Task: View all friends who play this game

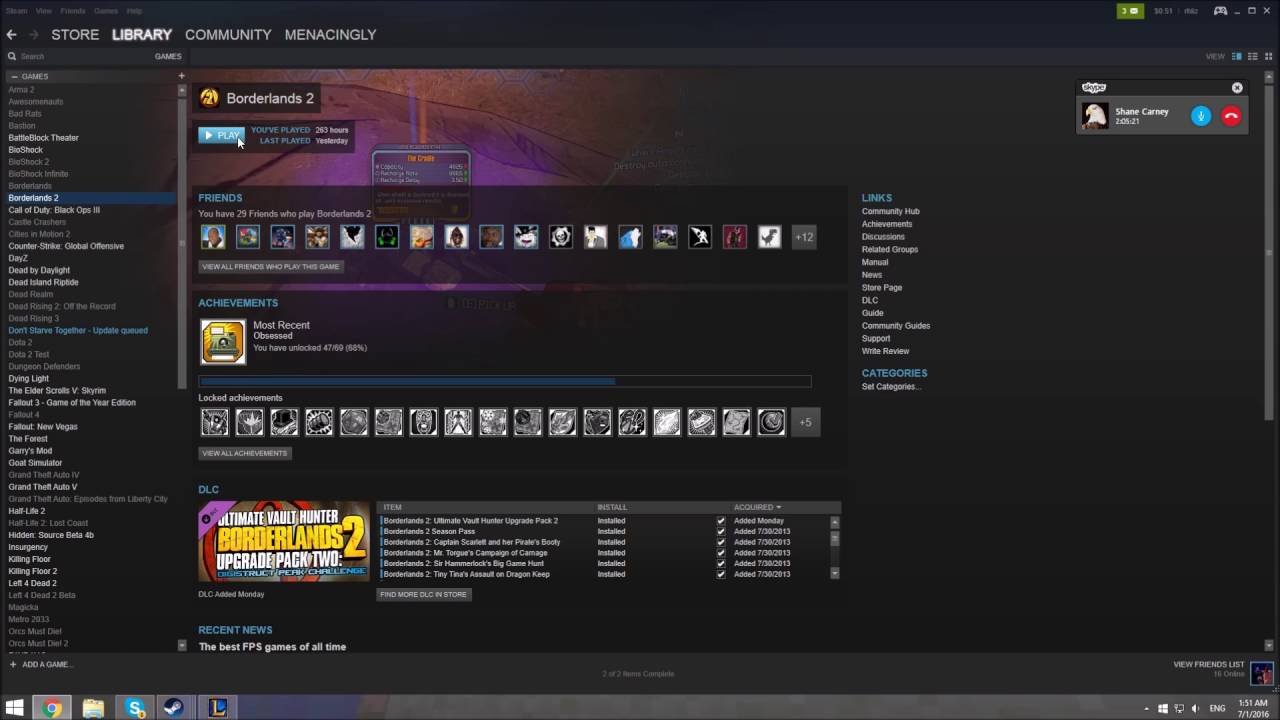Action: 271,267
